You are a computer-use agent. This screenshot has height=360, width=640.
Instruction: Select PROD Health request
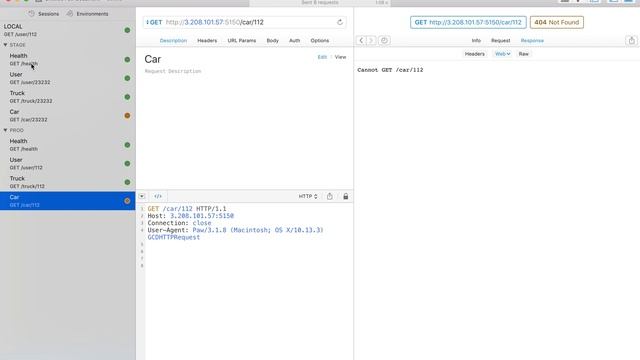pyautogui.click(x=67, y=145)
